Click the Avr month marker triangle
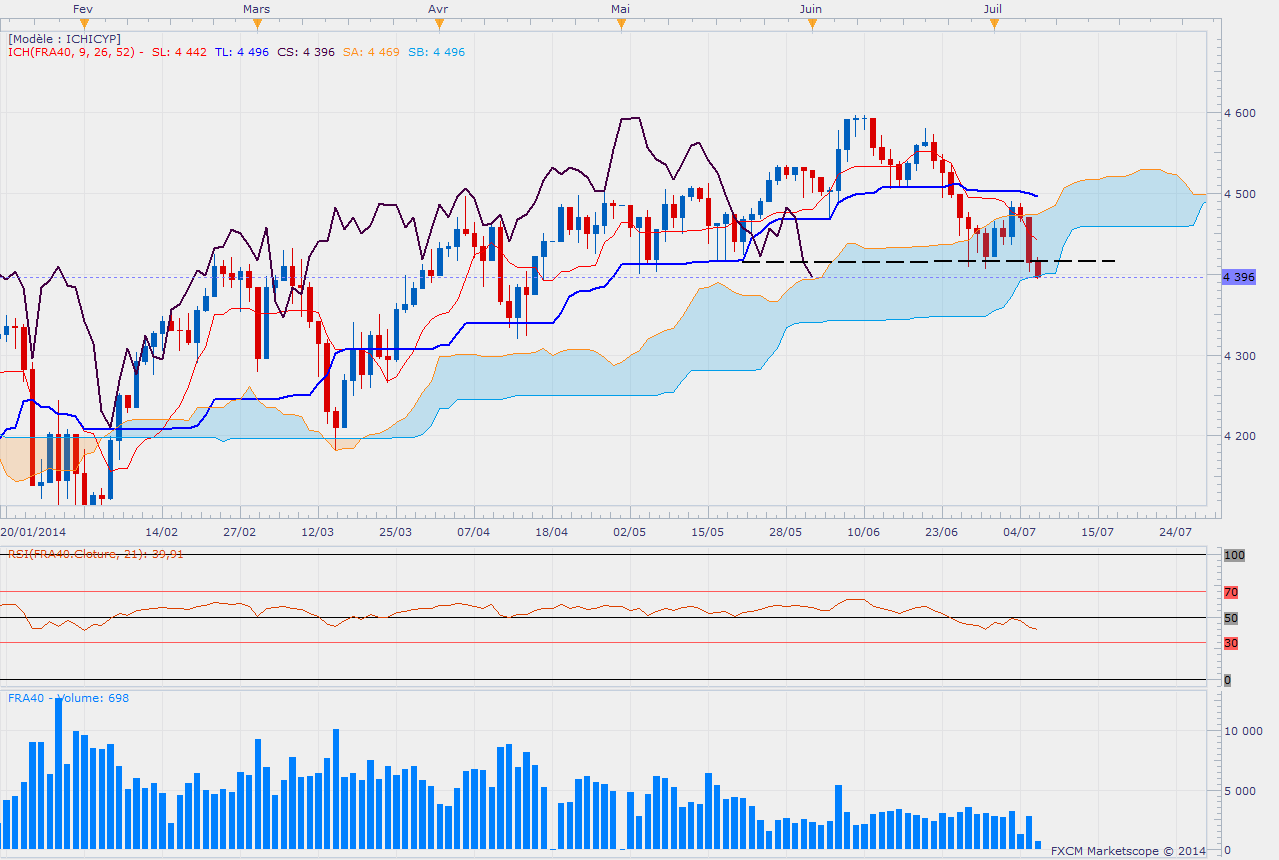Image resolution: width=1279 pixels, height=860 pixels. [437, 24]
